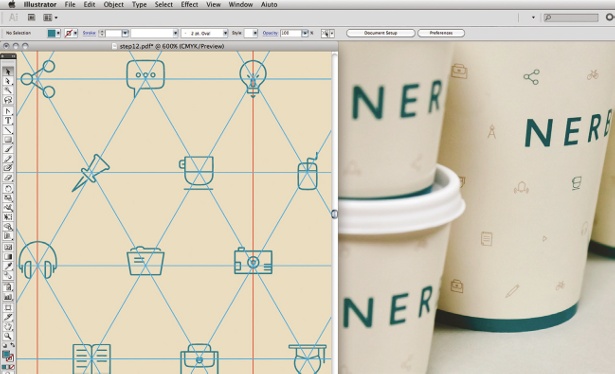Click the control bar fill color swatch

point(51,33)
